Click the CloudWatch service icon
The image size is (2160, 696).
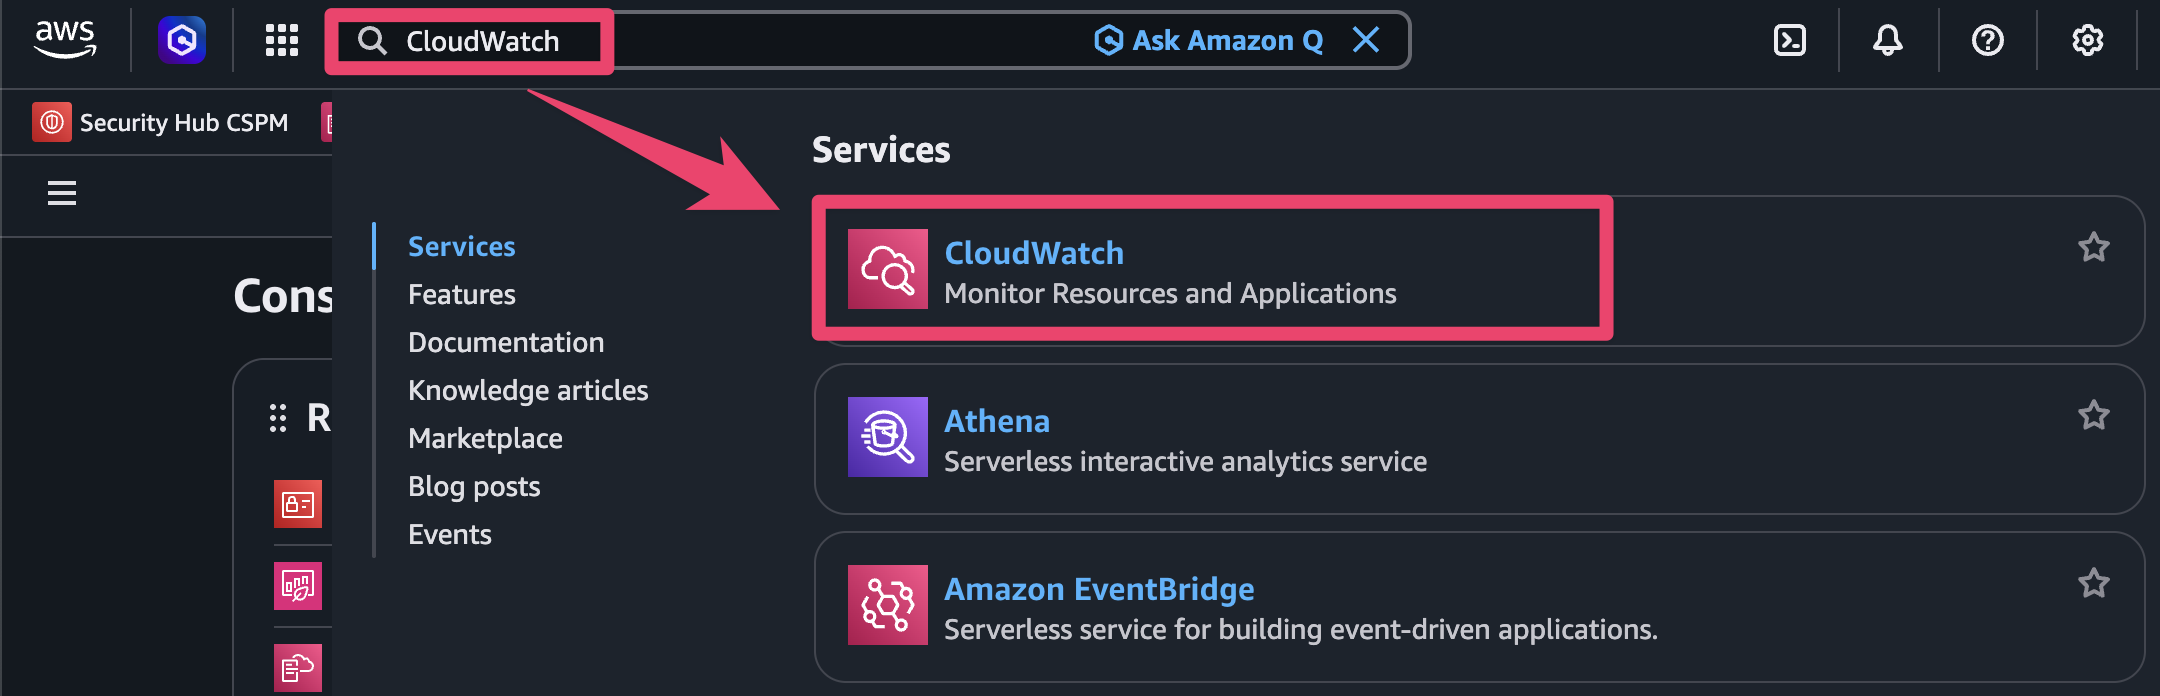tap(887, 269)
